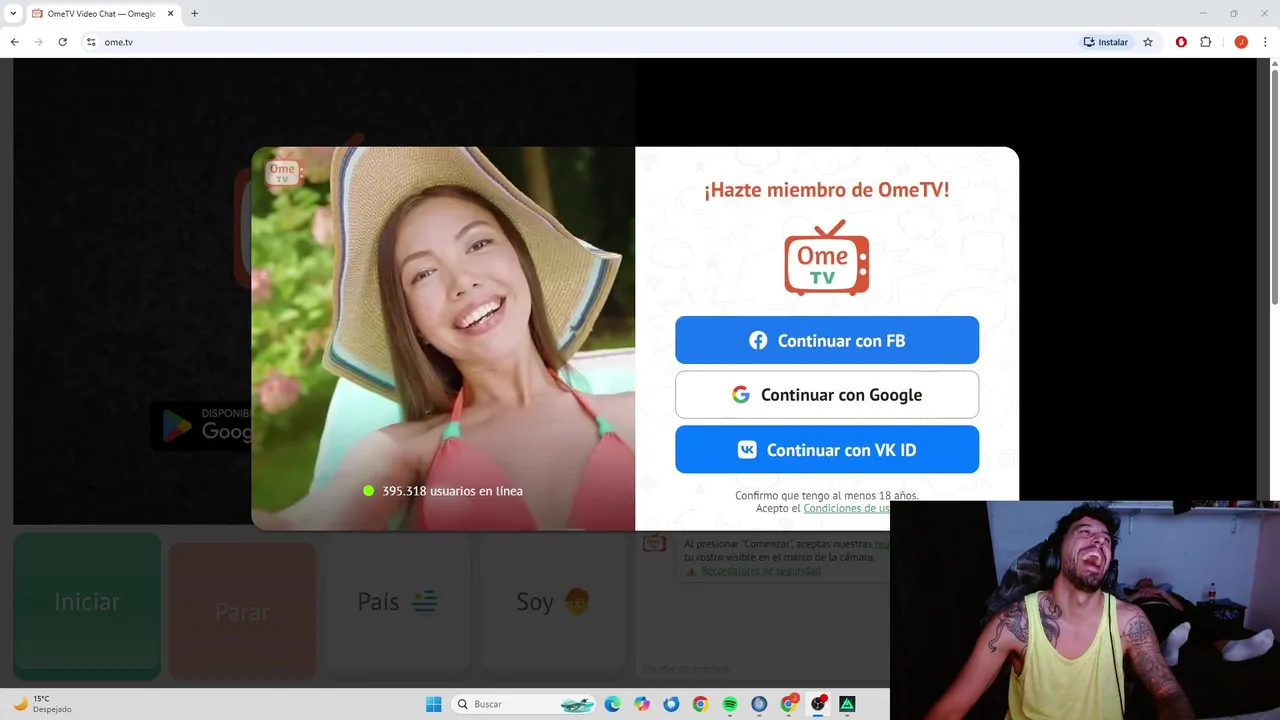The height and width of the screenshot is (720, 1280).
Task: Choose Continuar con Google sign-in
Action: click(827, 395)
